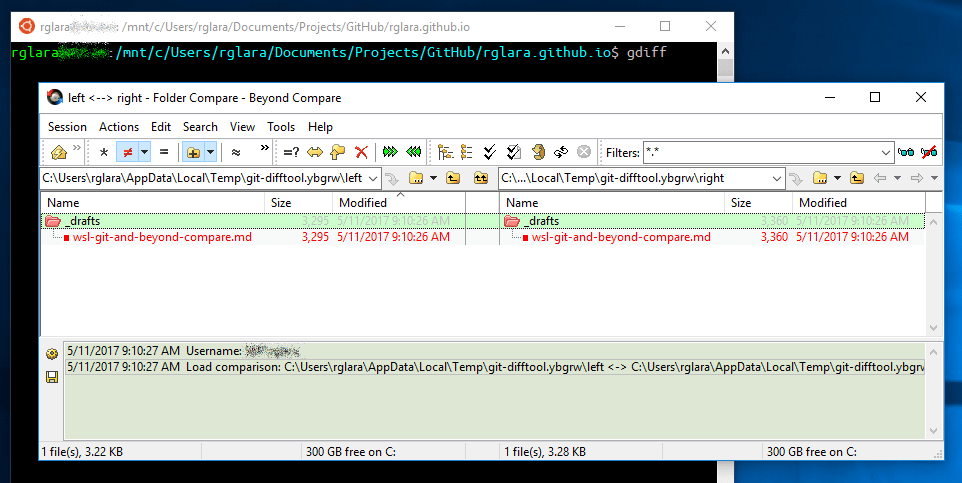The height and width of the screenshot is (483, 962).
Task: Copy to right with green arrows icon
Action: pyautogui.click(x=390, y=153)
